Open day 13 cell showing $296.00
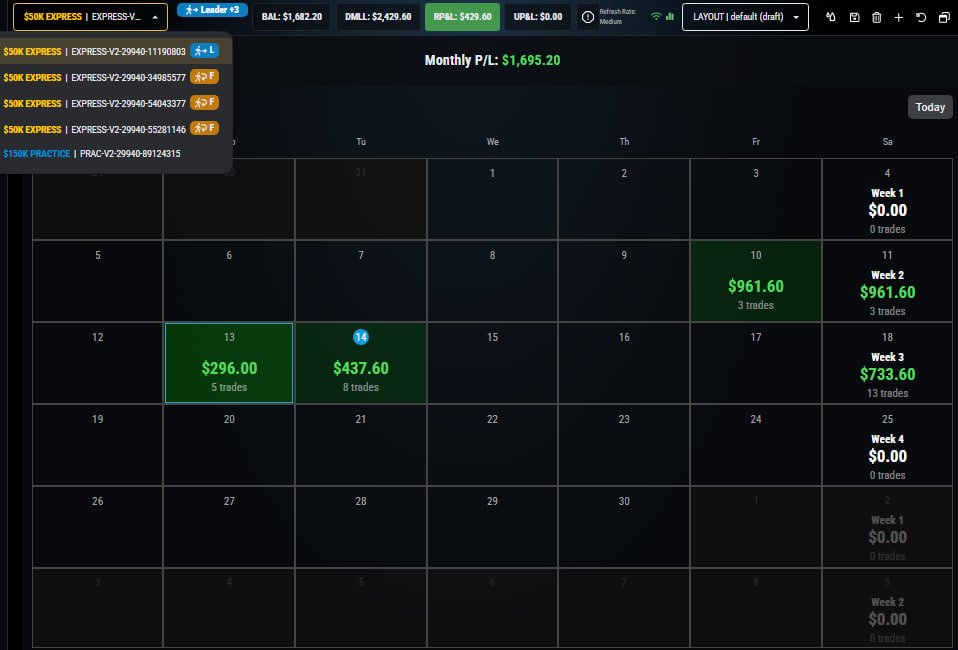 [x=229, y=363]
